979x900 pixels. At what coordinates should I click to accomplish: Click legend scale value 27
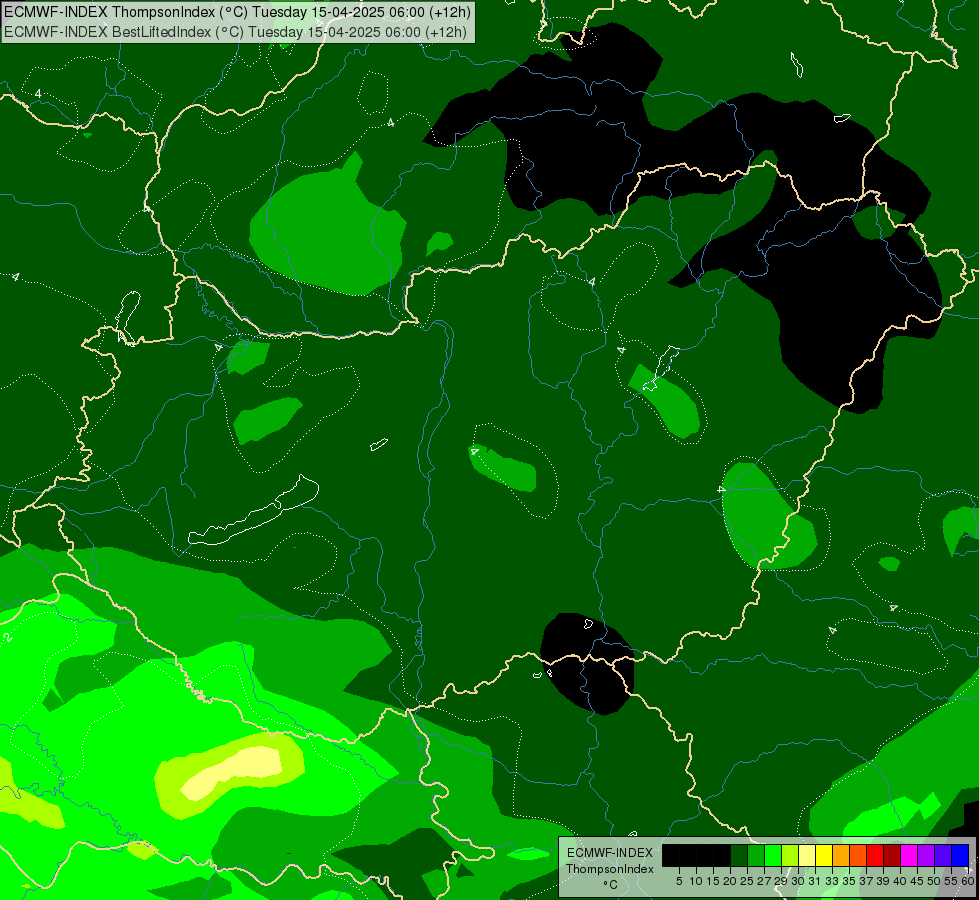click(764, 881)
